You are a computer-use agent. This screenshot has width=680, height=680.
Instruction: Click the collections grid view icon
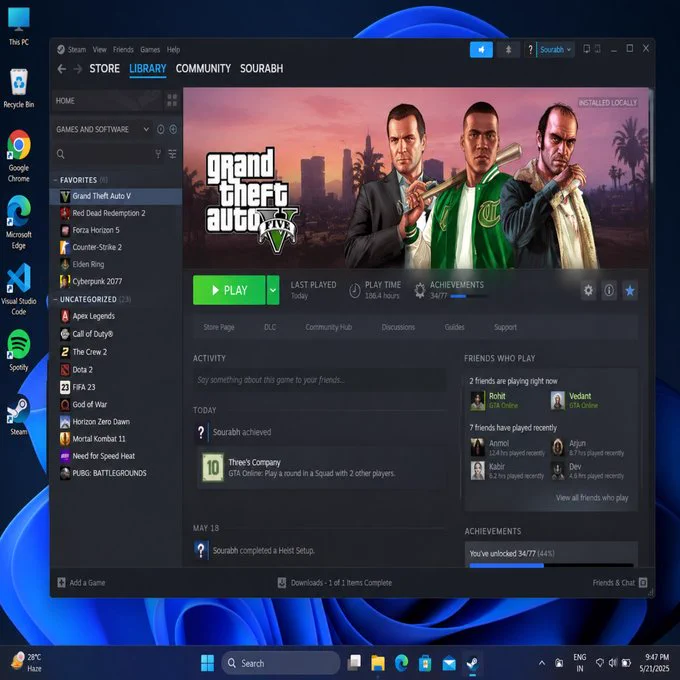click(172, 101)
